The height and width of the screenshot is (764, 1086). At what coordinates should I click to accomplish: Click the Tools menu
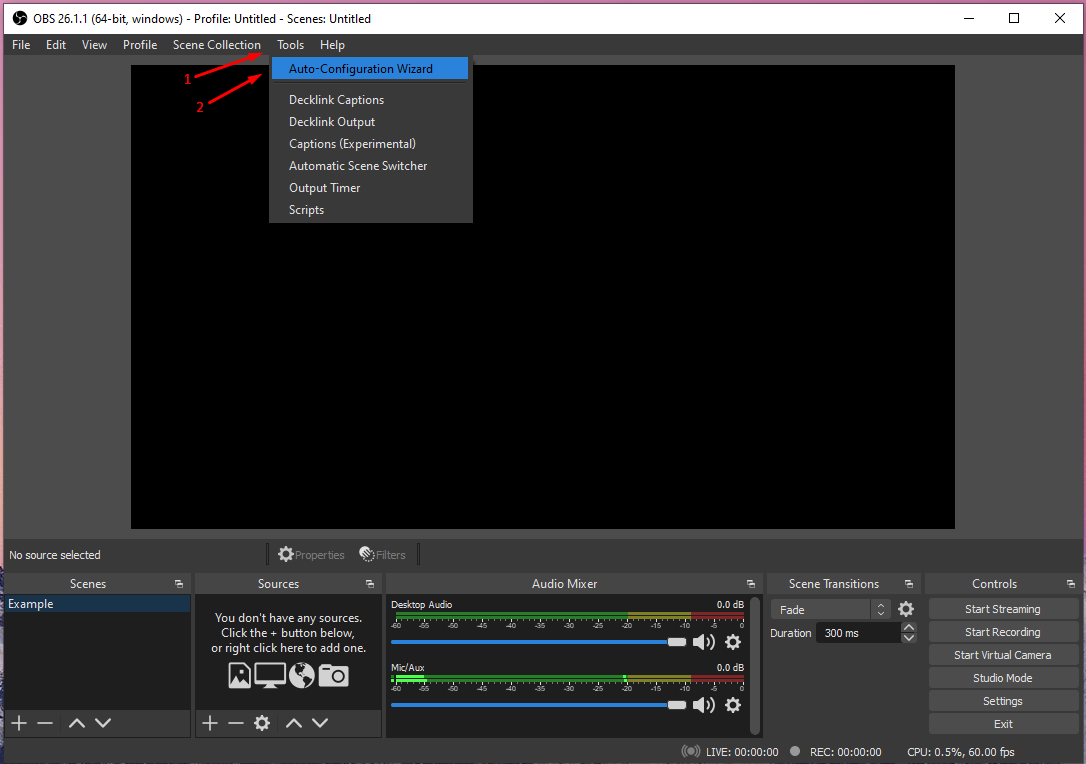[290, 45]
